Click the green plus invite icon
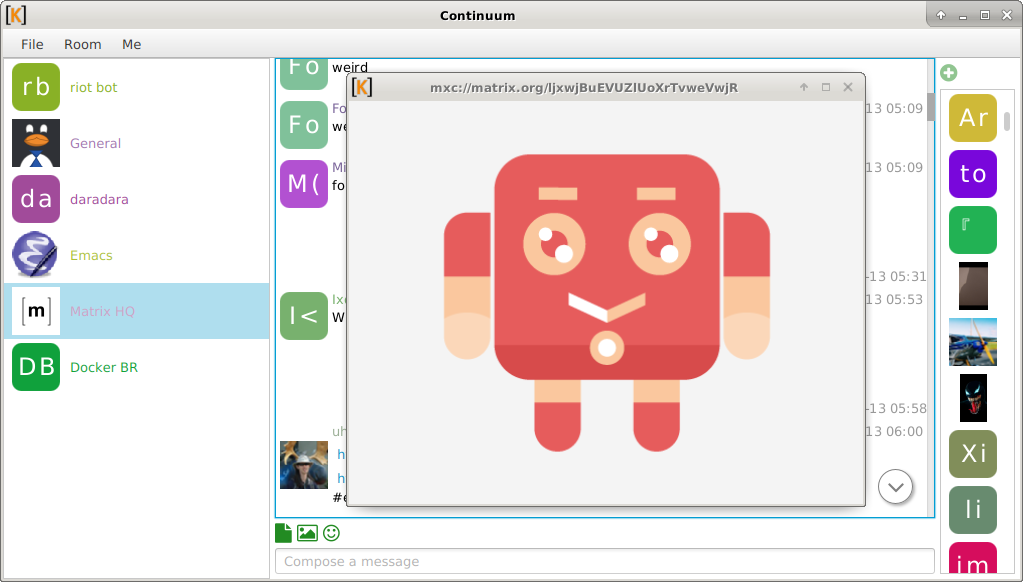This screenshot has height=582, width=1023. [949, 73]
